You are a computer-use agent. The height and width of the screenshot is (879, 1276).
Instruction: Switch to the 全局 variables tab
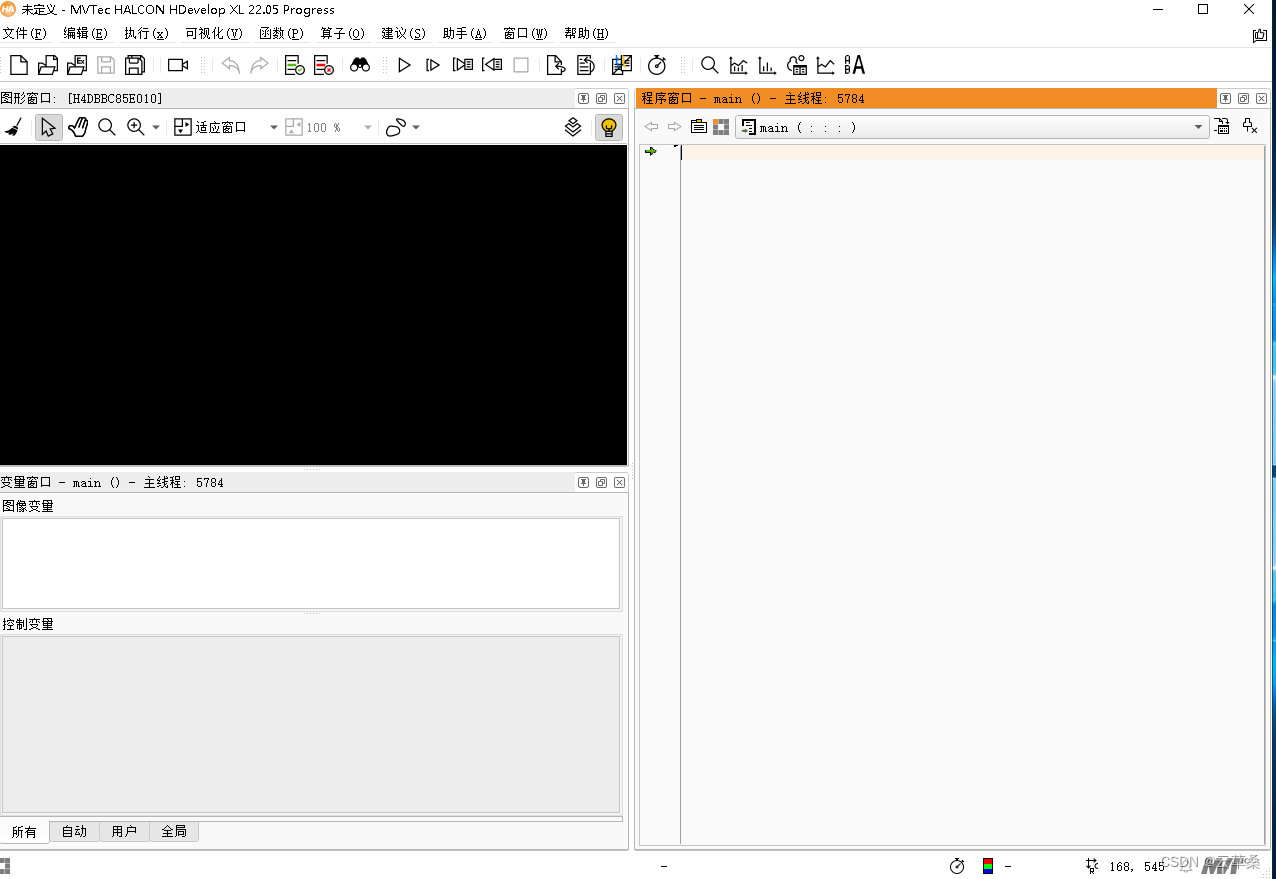coord(174,831)
